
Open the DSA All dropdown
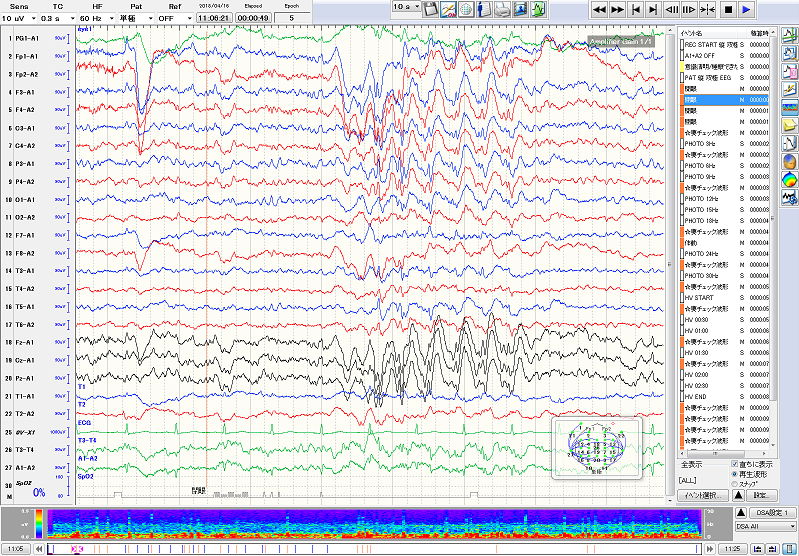click(x=765, y=526)
